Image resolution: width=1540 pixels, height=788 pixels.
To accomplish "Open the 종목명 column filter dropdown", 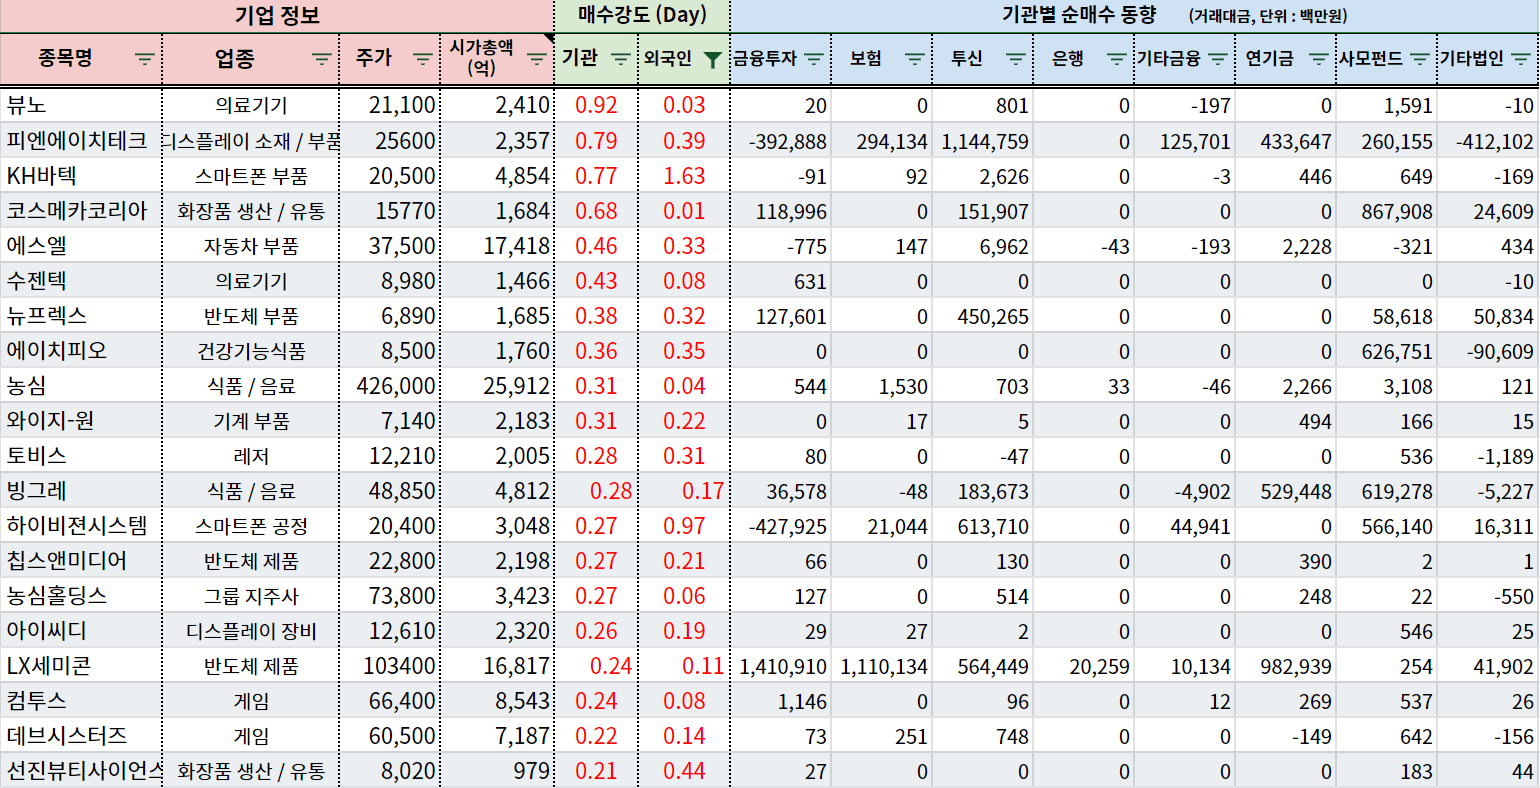I will pos(145,59).
